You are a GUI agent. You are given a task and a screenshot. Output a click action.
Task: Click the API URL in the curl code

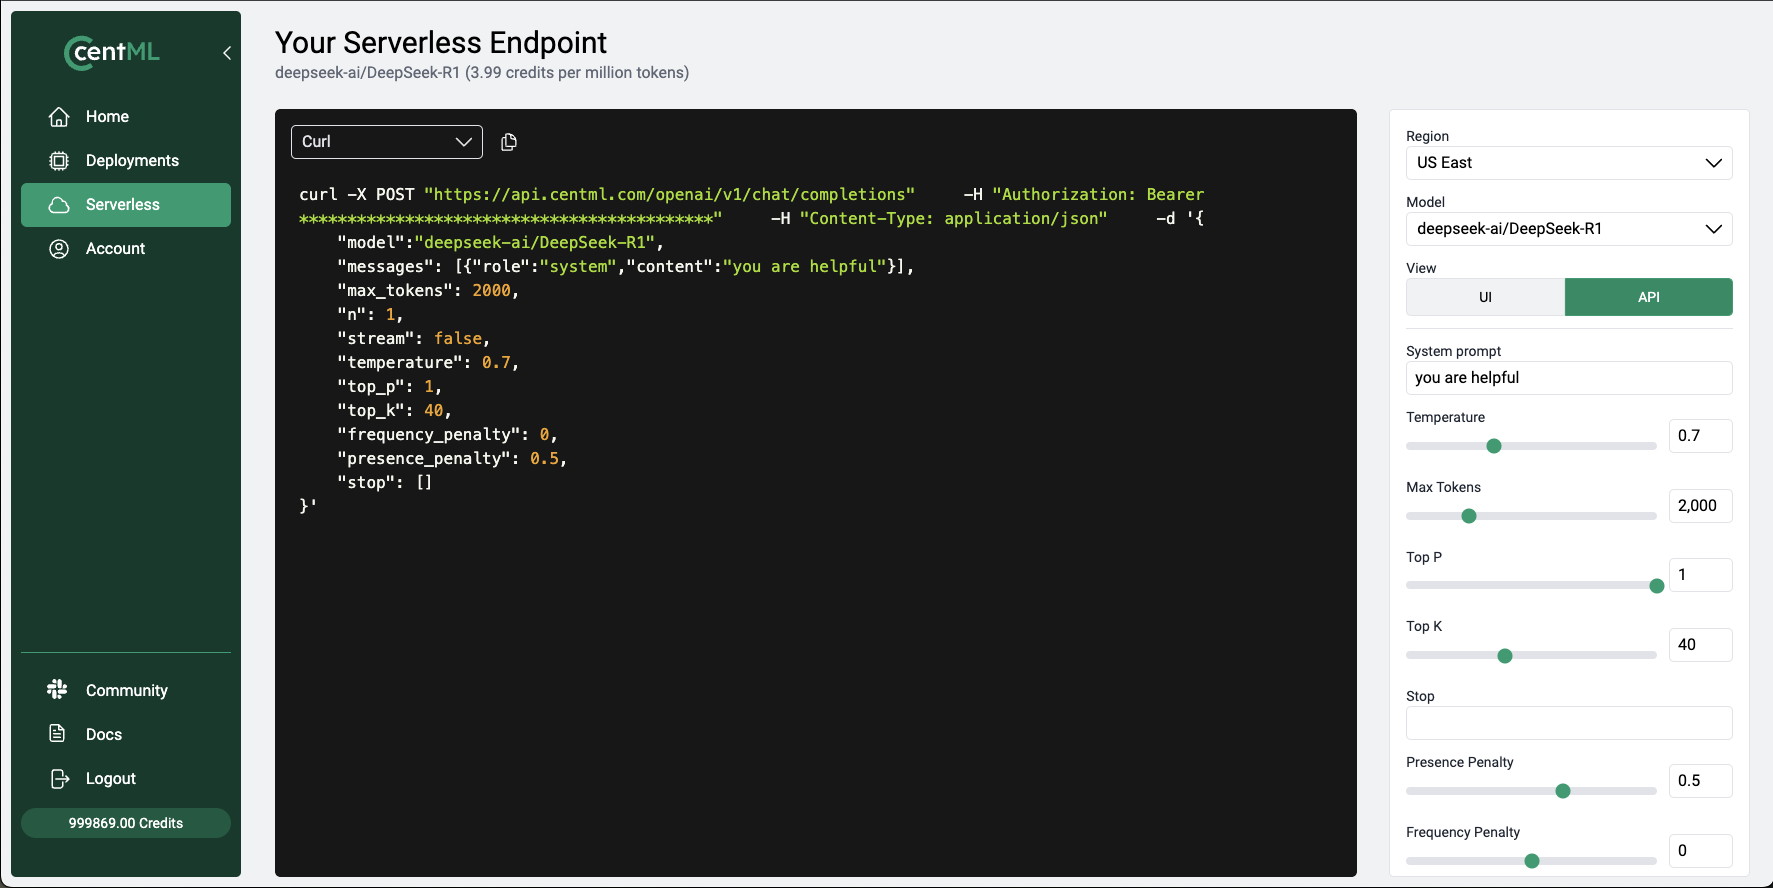[x=669, y=195]
